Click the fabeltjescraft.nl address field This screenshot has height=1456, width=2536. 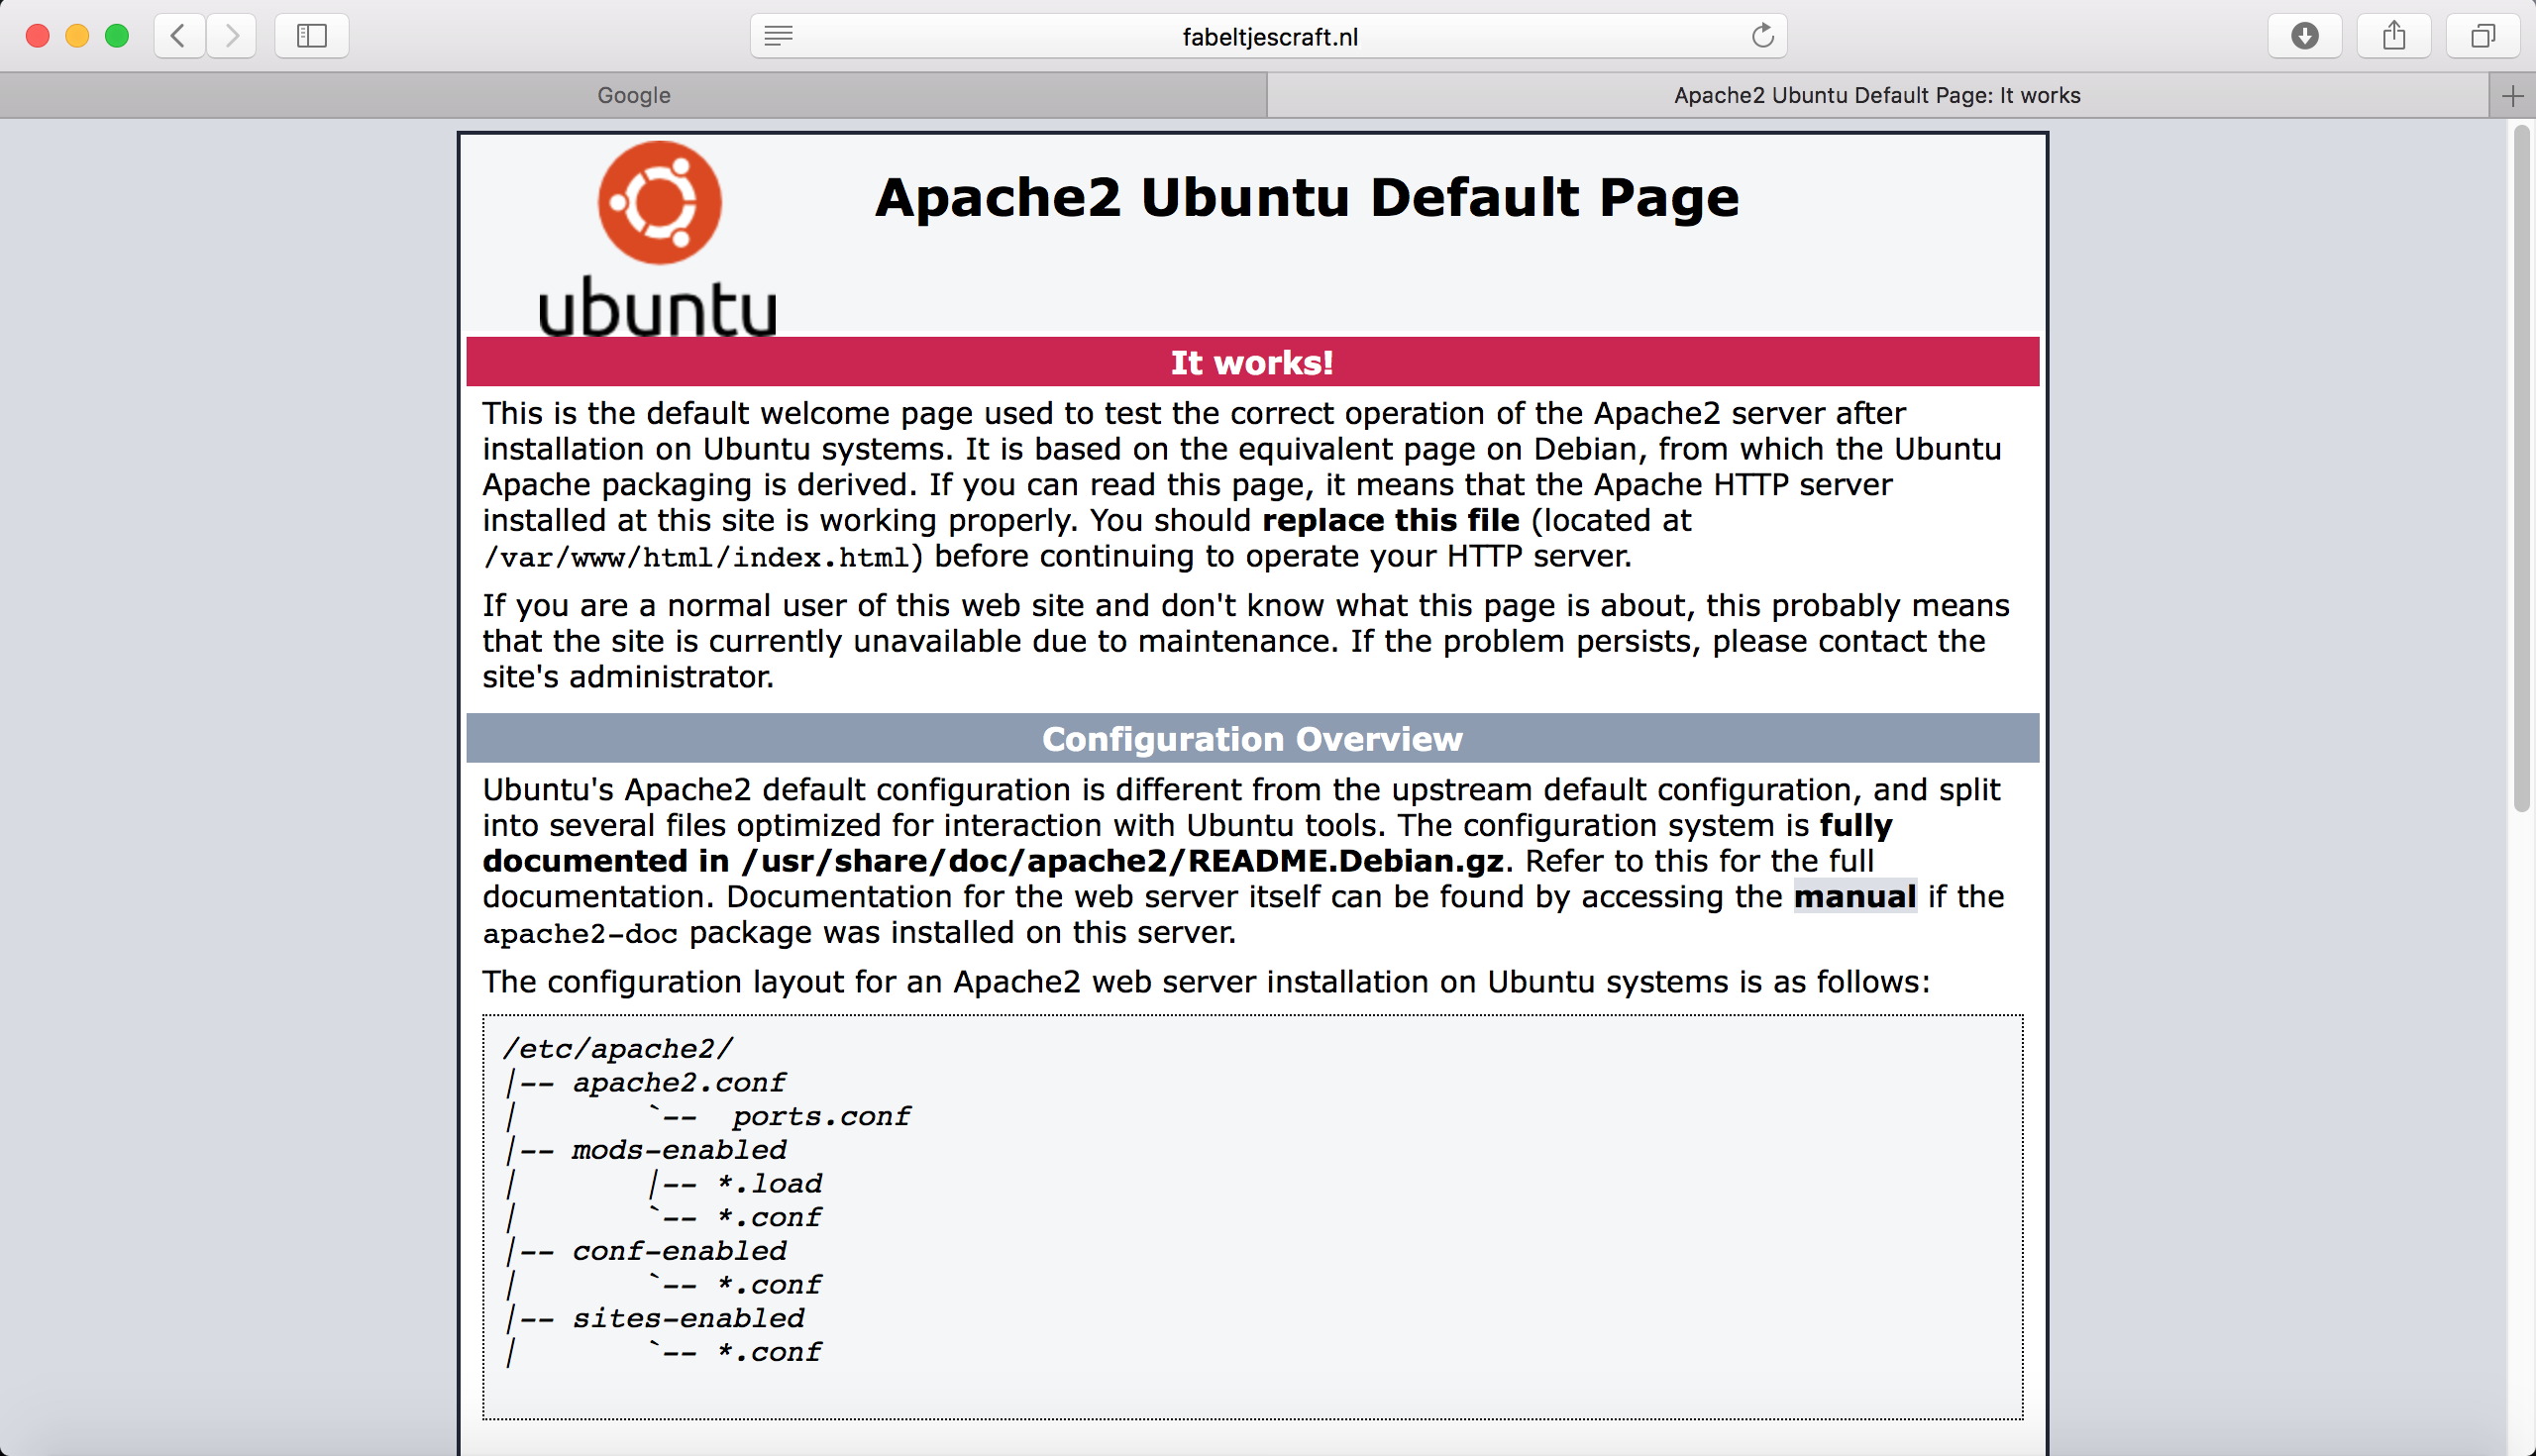1269,37
